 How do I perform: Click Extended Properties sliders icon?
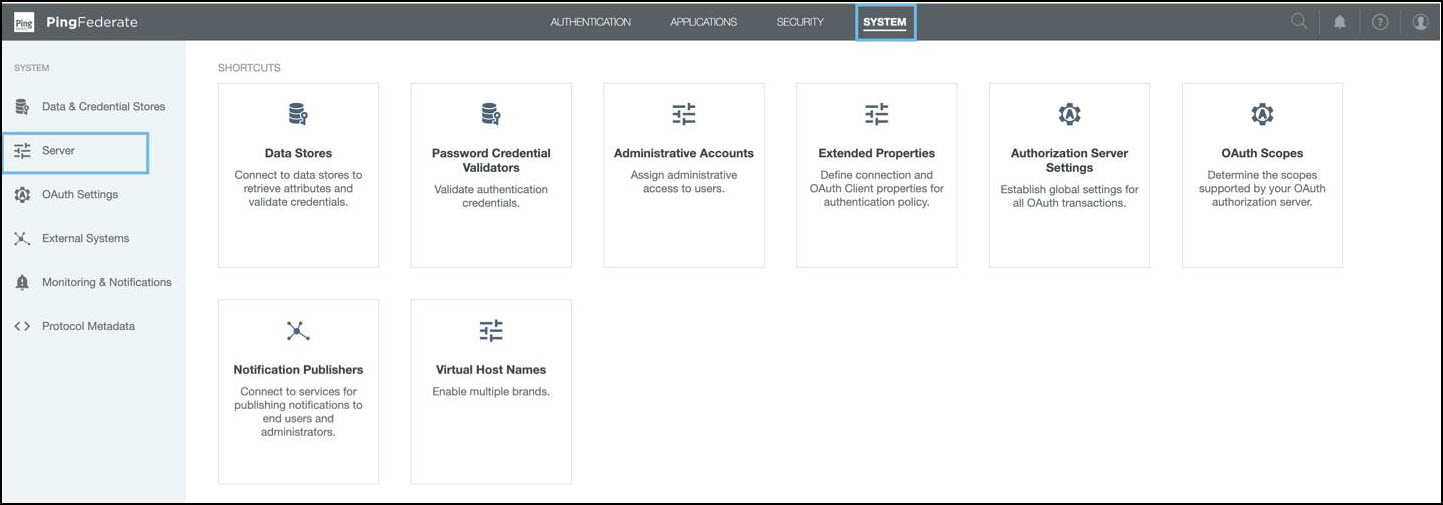coord(877,114)
